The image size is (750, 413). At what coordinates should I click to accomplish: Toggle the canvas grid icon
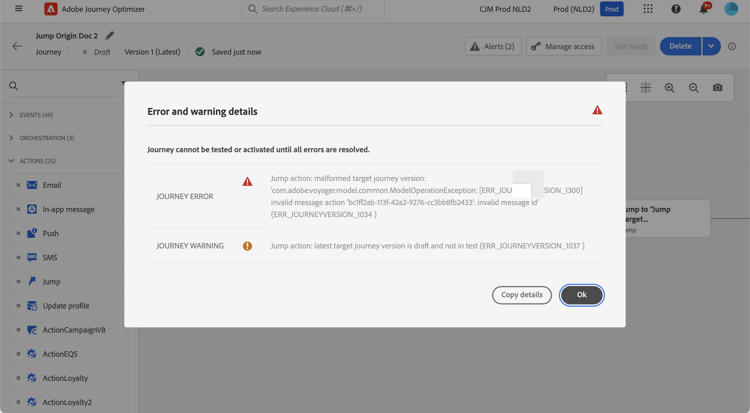coord(646,88)
